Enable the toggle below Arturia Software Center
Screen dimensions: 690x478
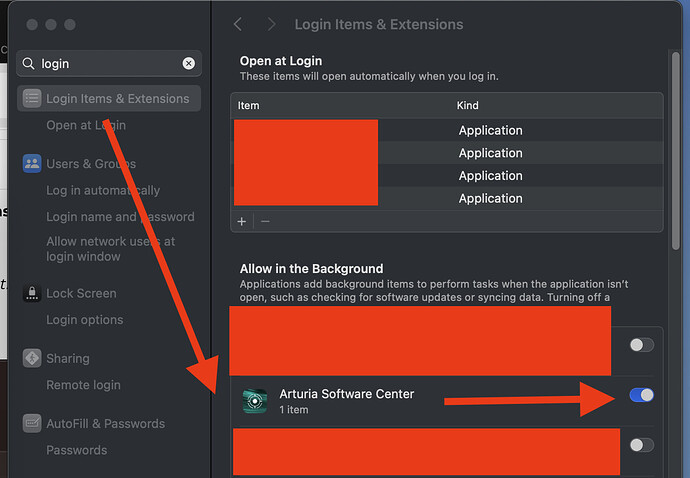[x=641, y=445]
